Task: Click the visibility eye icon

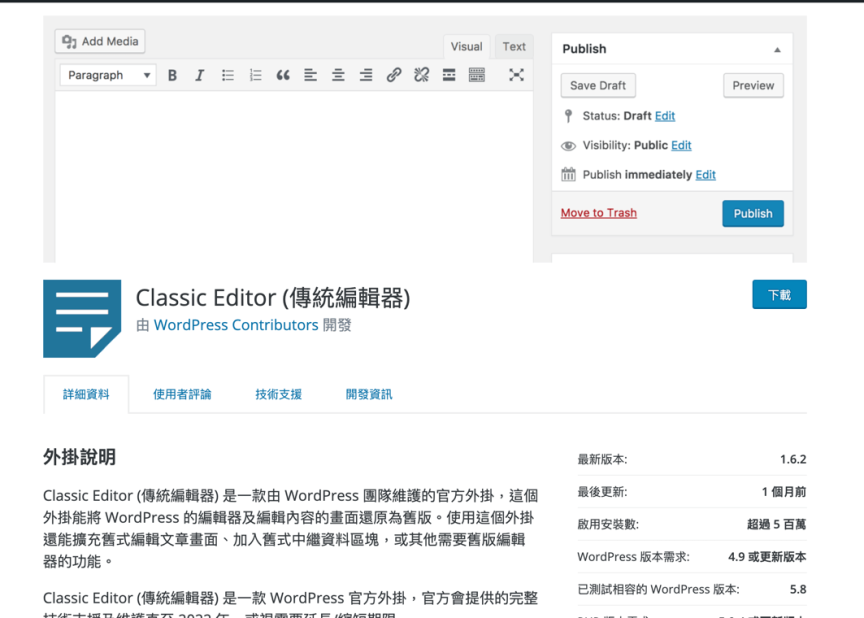Action: tap(568, 145)
